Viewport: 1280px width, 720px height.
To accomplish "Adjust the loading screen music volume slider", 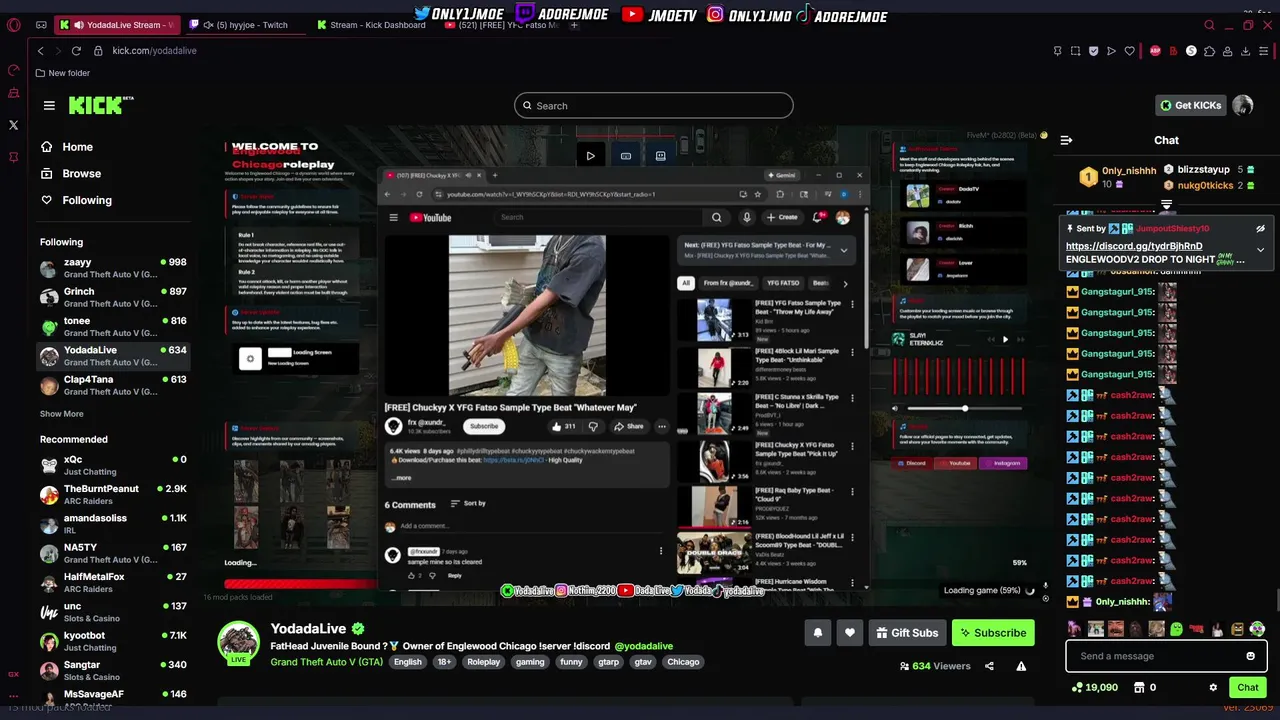I will point(964,408).
